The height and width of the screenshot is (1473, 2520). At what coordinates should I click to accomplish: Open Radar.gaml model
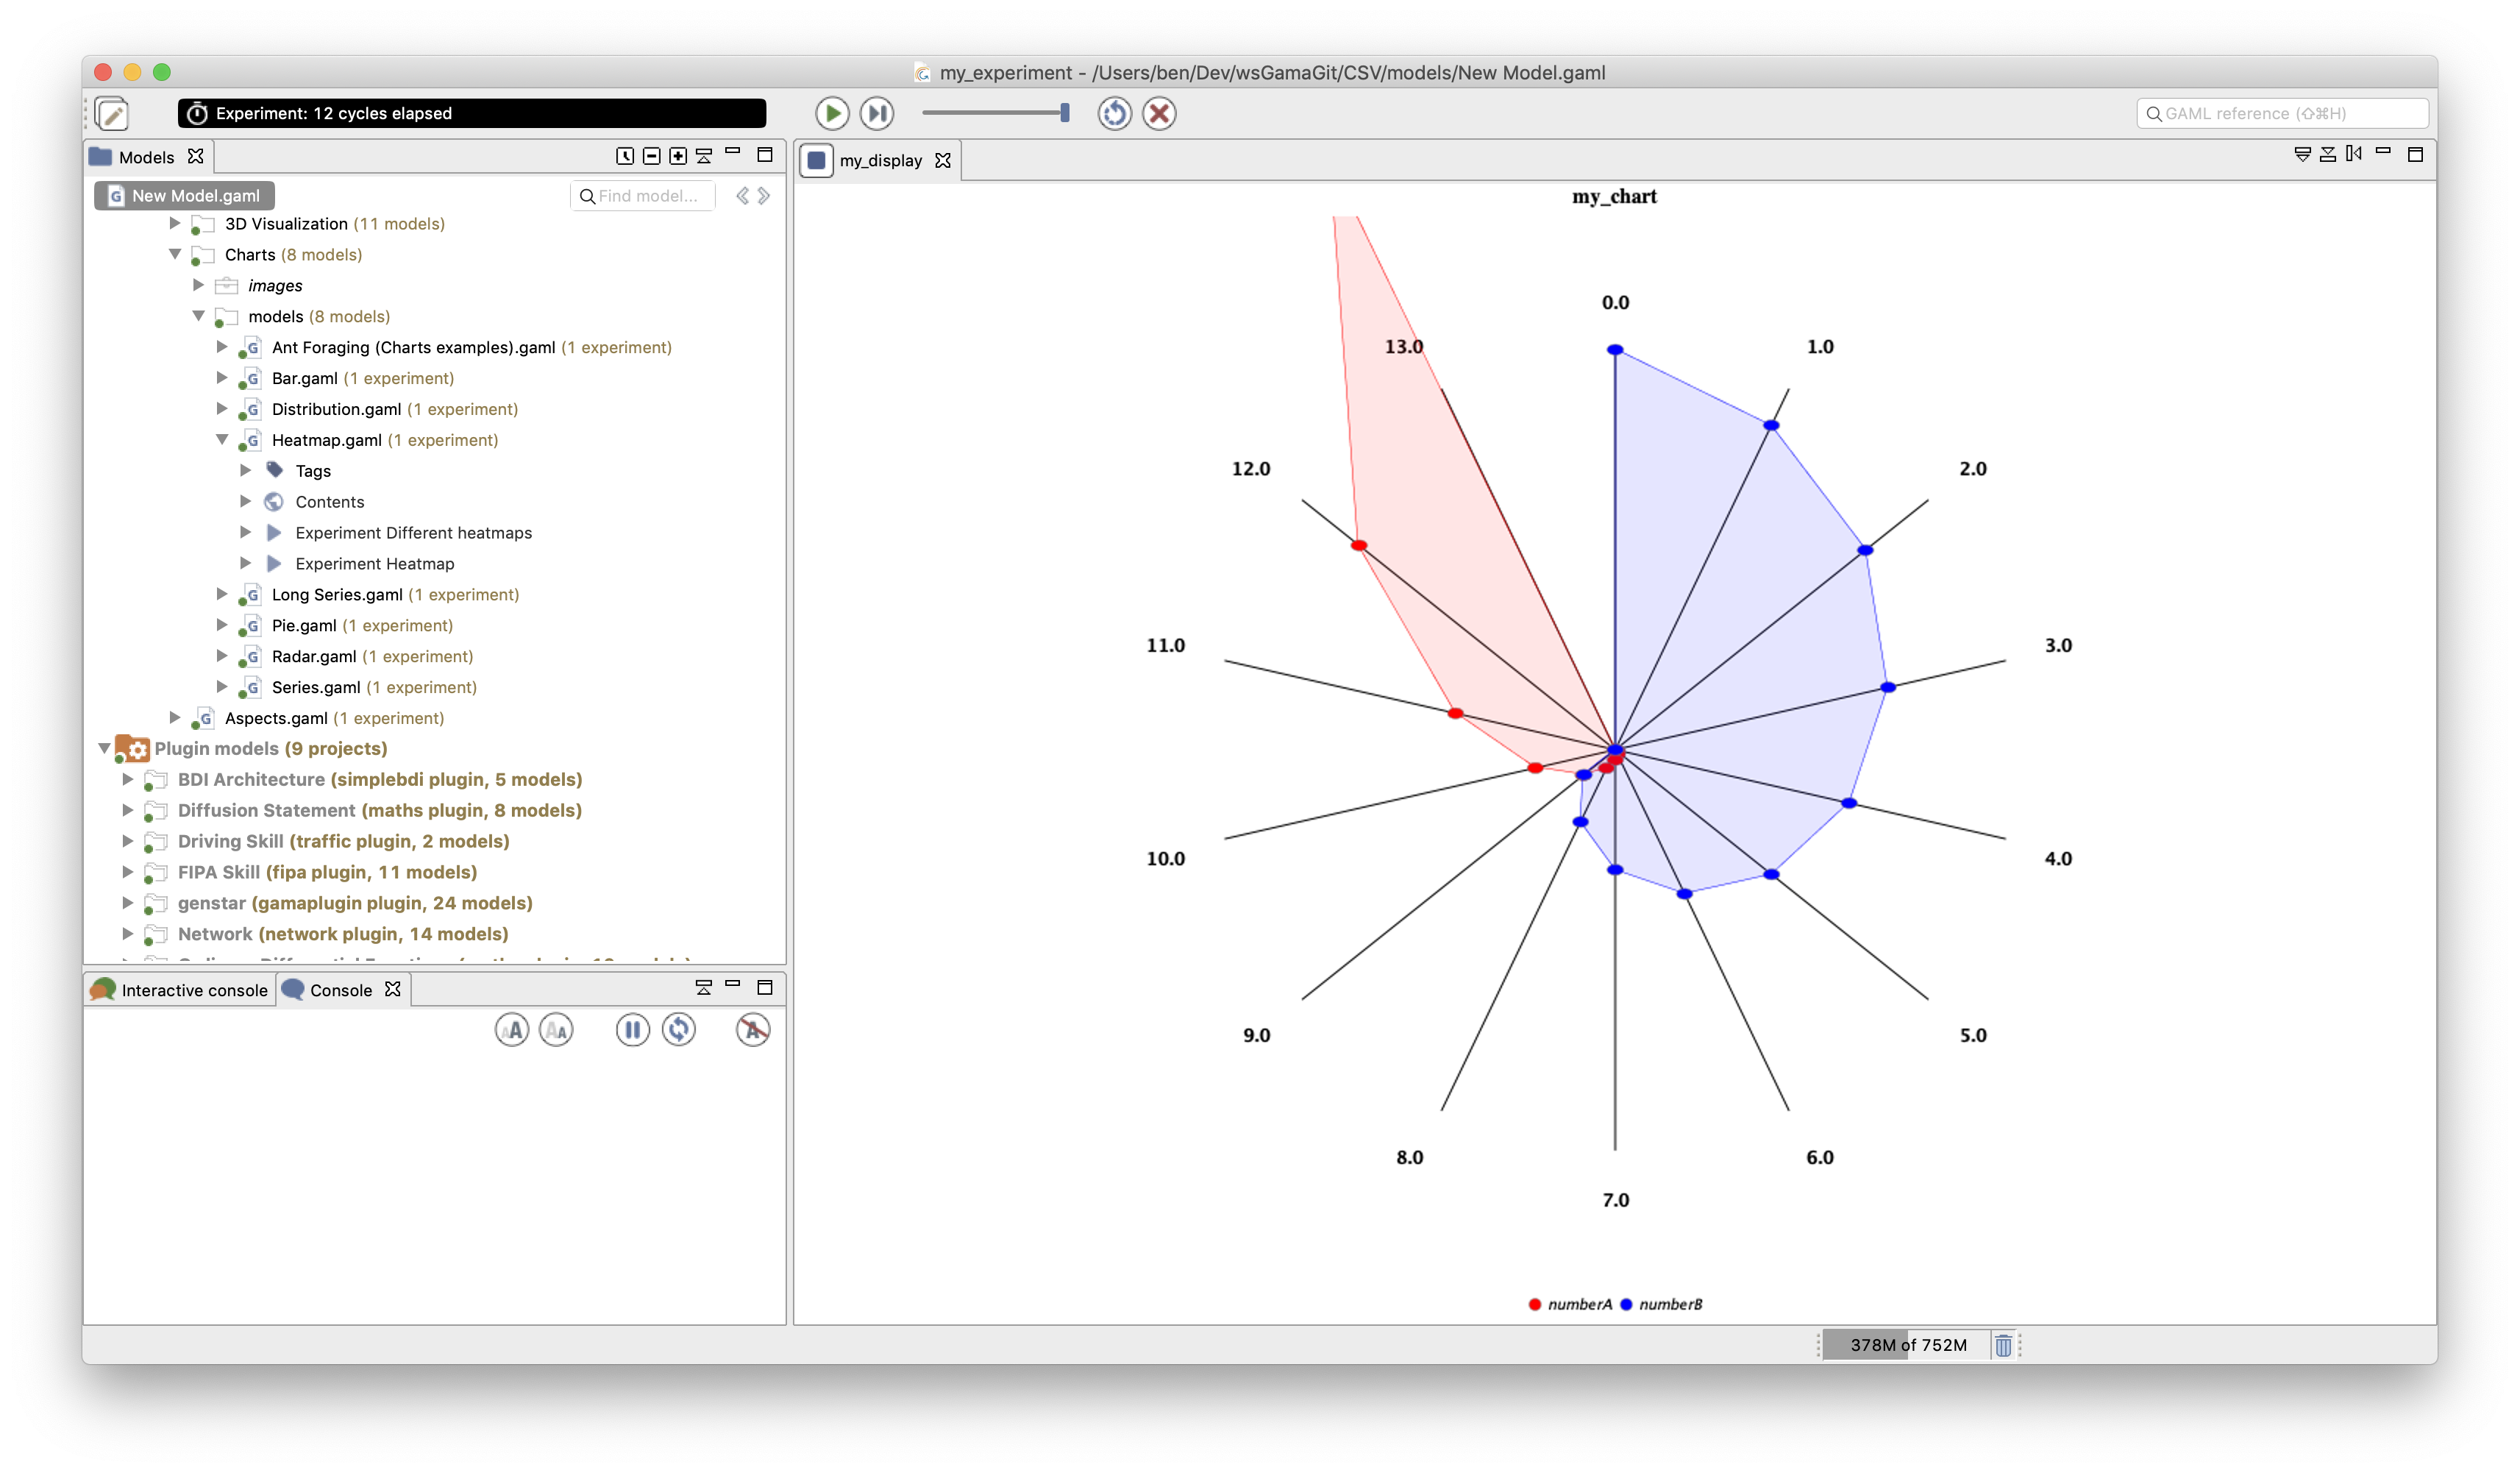[314, 657]
